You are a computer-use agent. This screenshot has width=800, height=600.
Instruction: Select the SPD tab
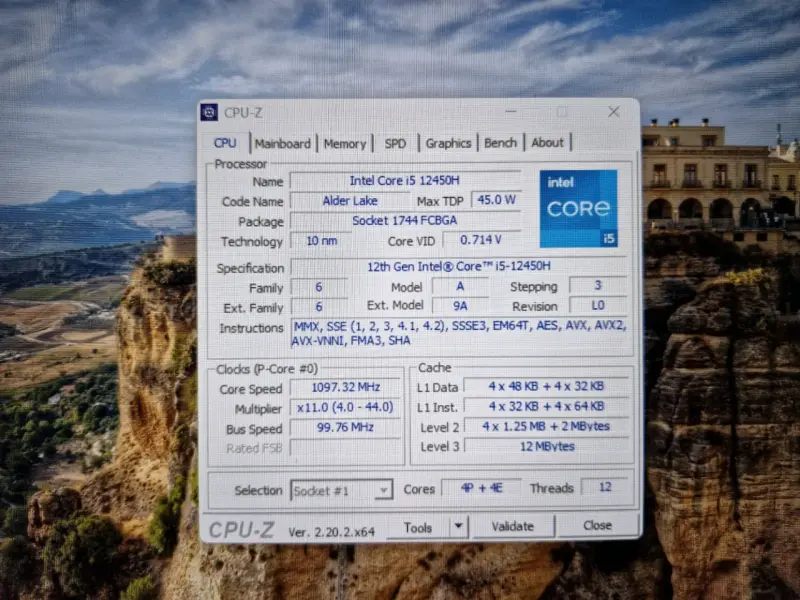tap(395, 143)
